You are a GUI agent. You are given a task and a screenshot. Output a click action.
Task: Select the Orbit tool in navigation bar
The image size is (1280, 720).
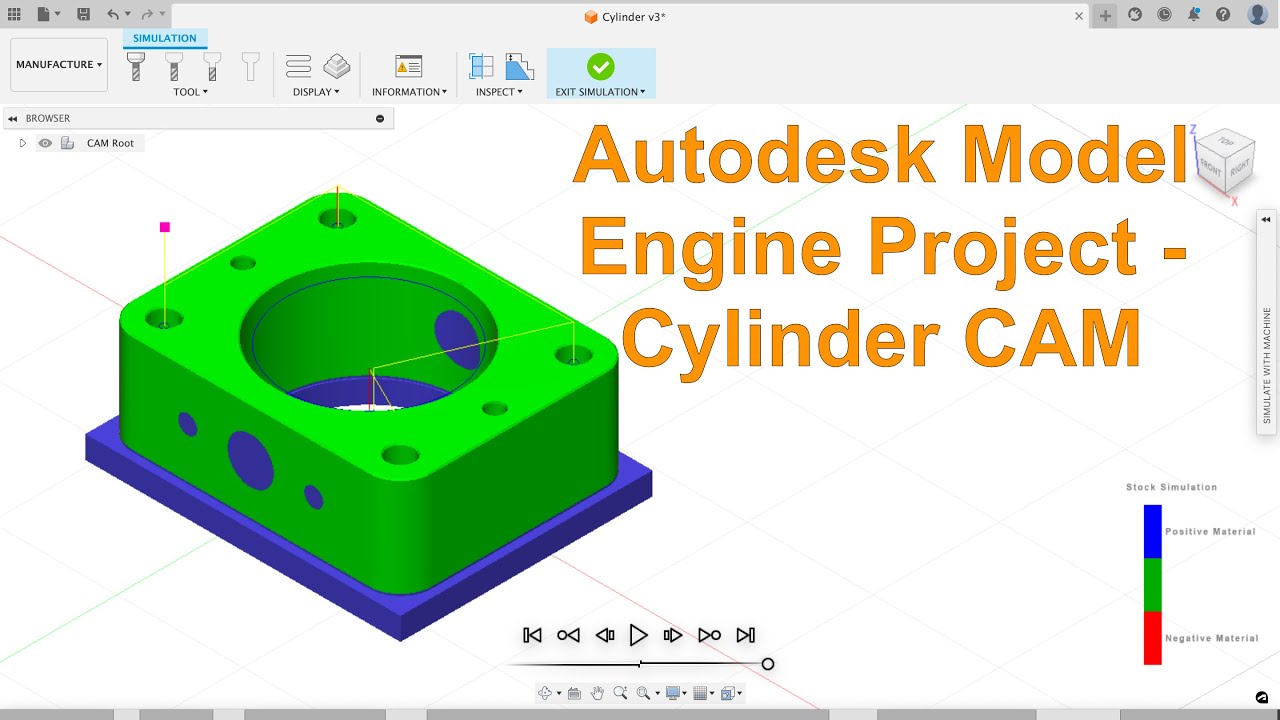coord(545,693)
